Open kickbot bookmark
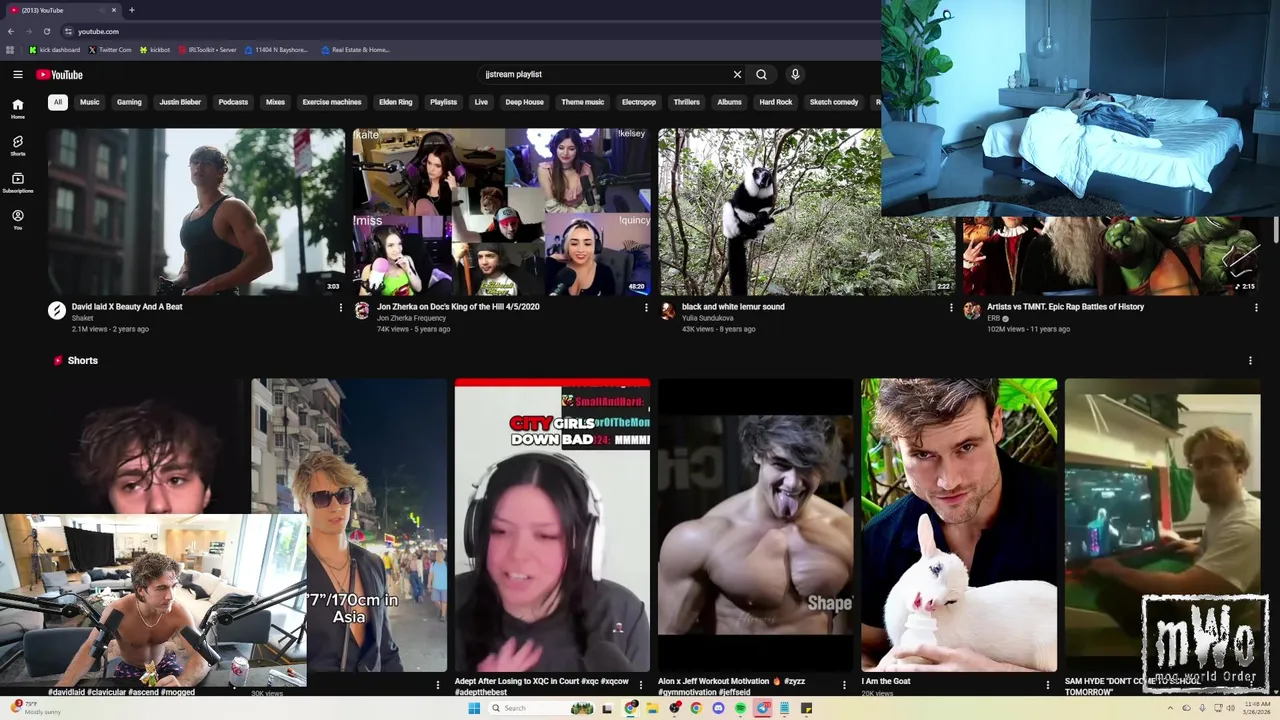The image size is (1280, 720). coord(155,49)
